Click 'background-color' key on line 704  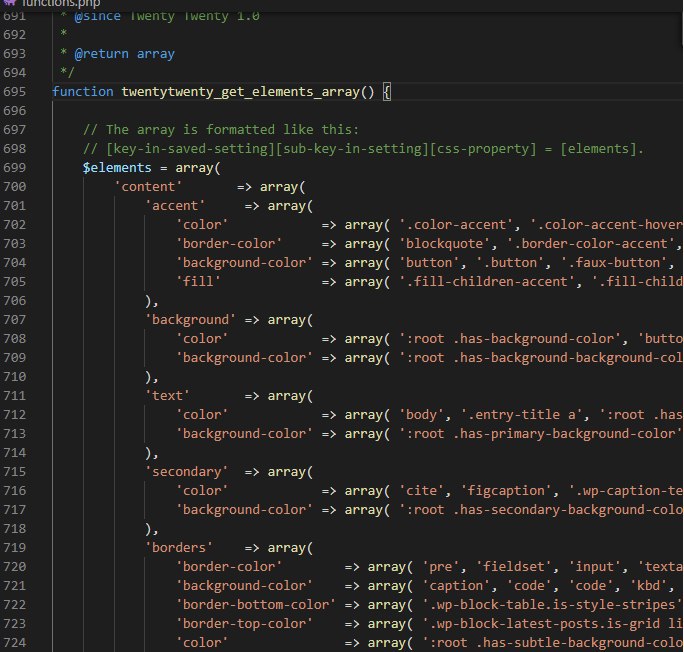[244, 263]
